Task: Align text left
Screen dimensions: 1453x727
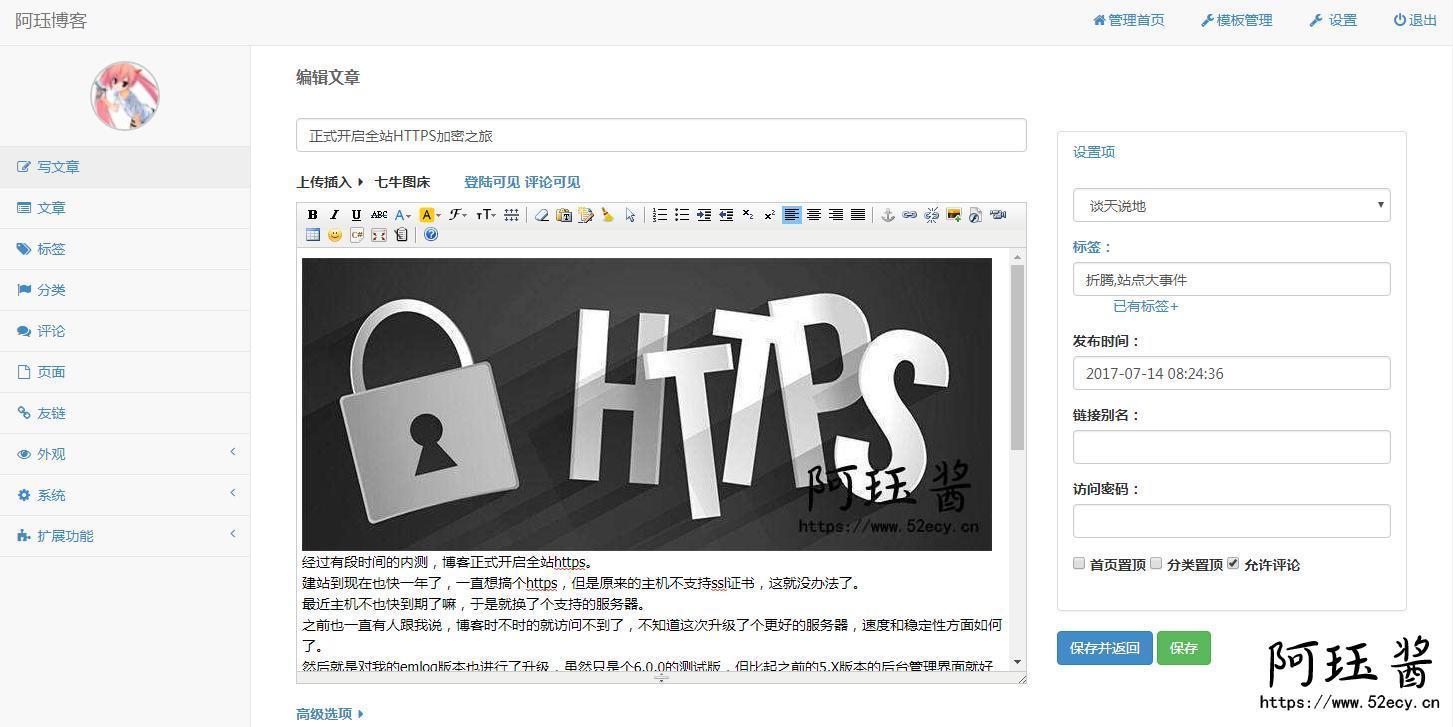Action: [791, 214]
